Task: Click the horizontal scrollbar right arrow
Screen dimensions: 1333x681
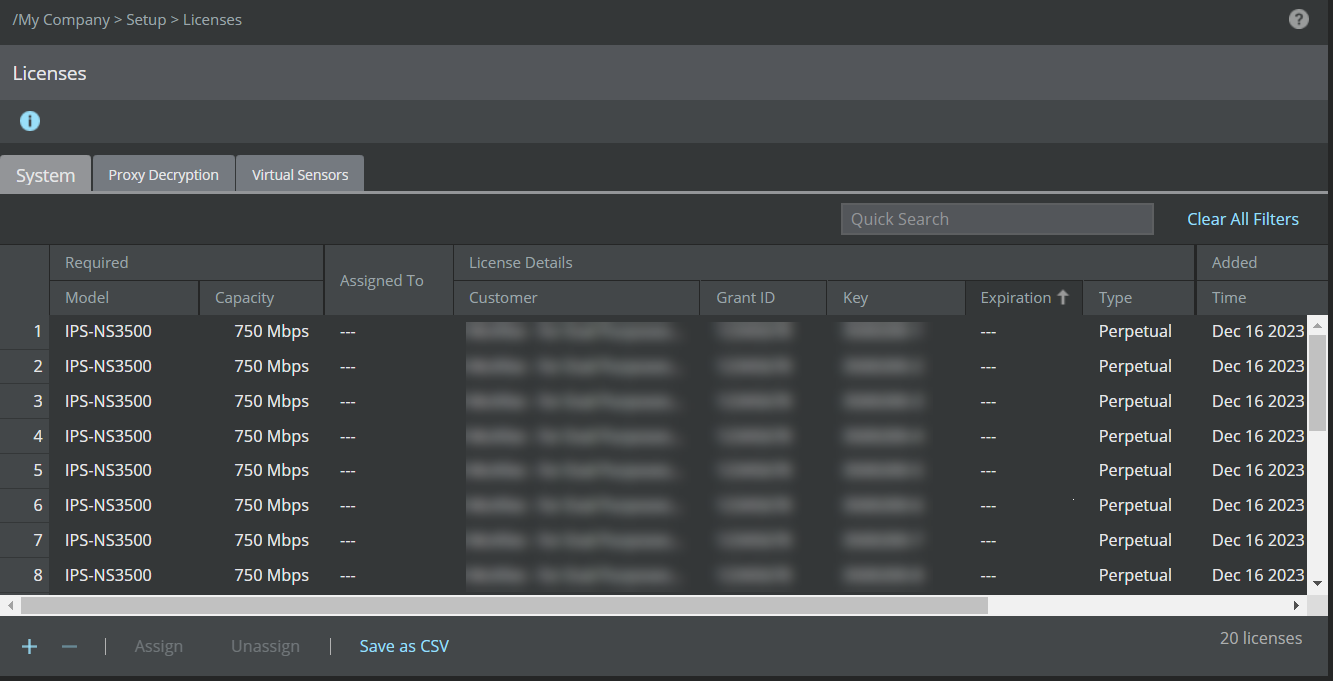Action: (x=1297, y=605)
